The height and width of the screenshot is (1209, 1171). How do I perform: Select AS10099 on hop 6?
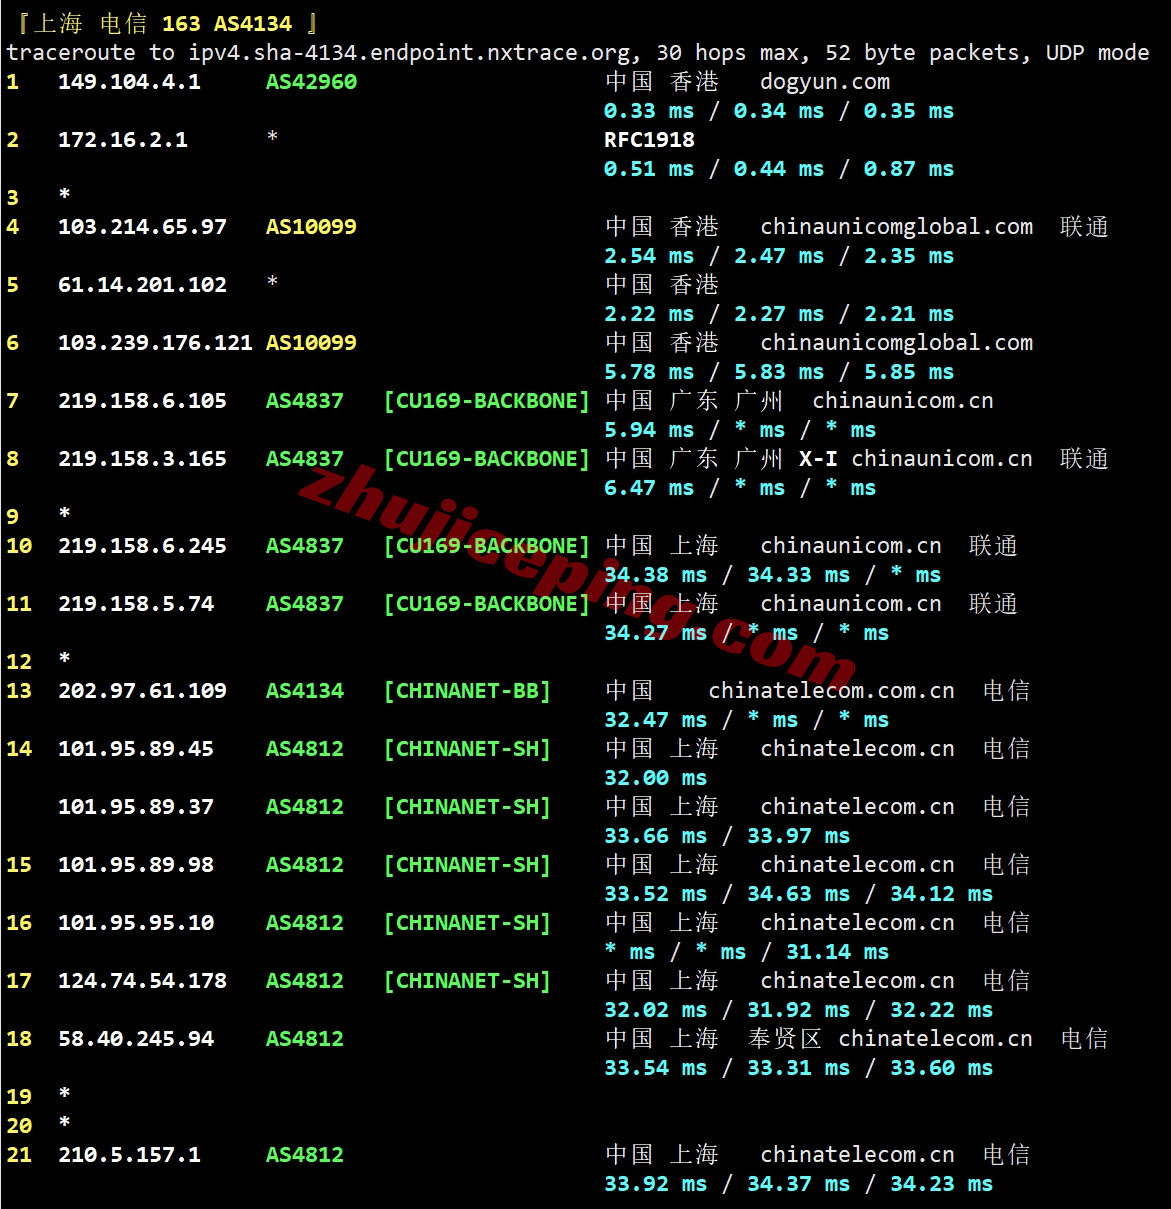[311, 342]
